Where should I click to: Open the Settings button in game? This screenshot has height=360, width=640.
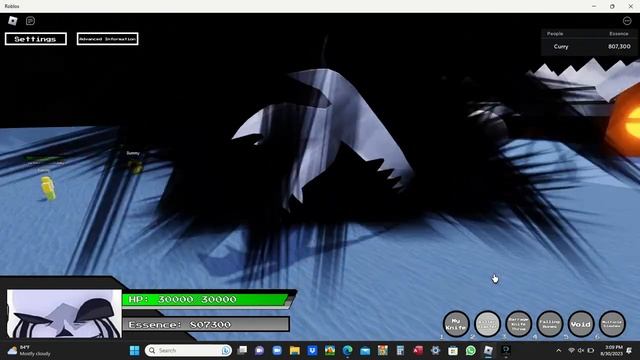point(36,39)
